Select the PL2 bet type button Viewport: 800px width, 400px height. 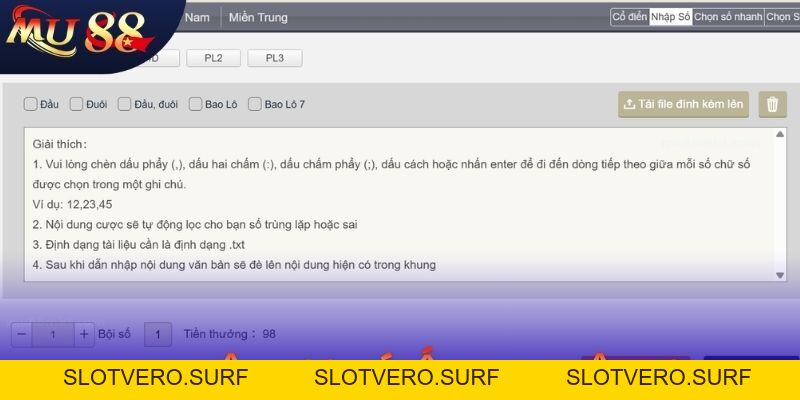213,58
